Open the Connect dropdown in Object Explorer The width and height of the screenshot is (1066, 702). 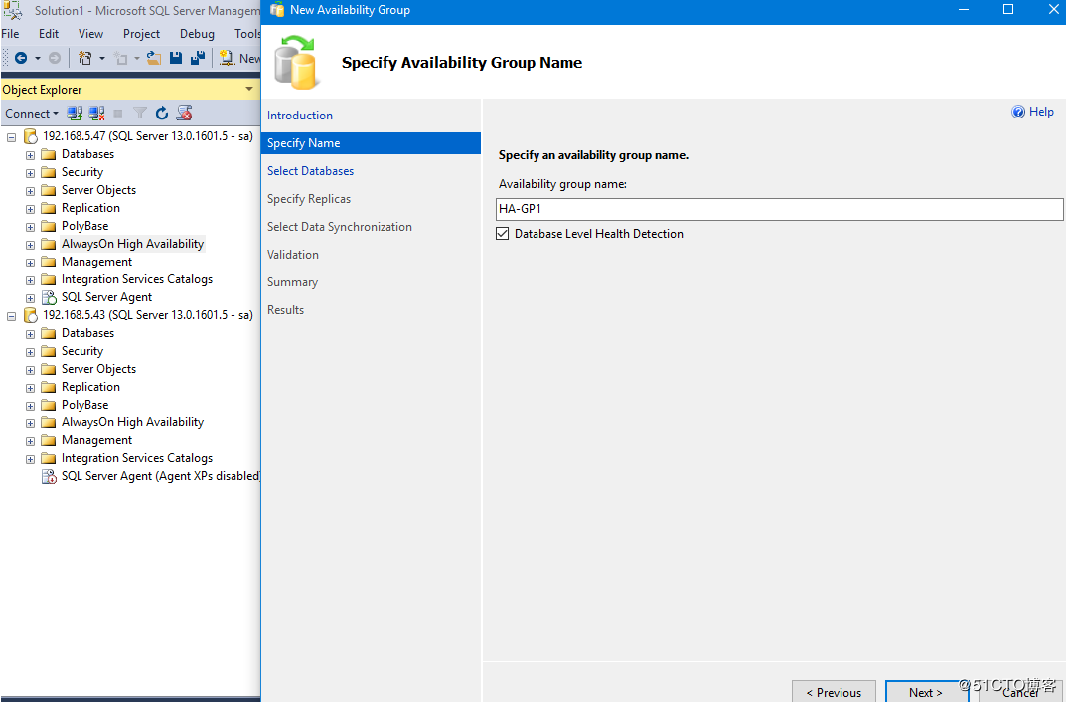32,113
